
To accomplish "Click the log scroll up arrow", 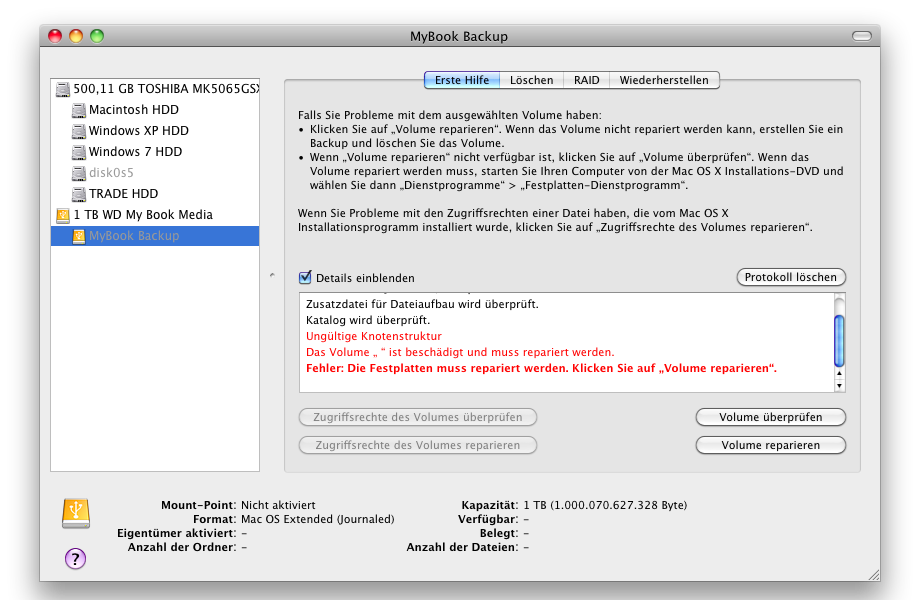I will point(839,373).
